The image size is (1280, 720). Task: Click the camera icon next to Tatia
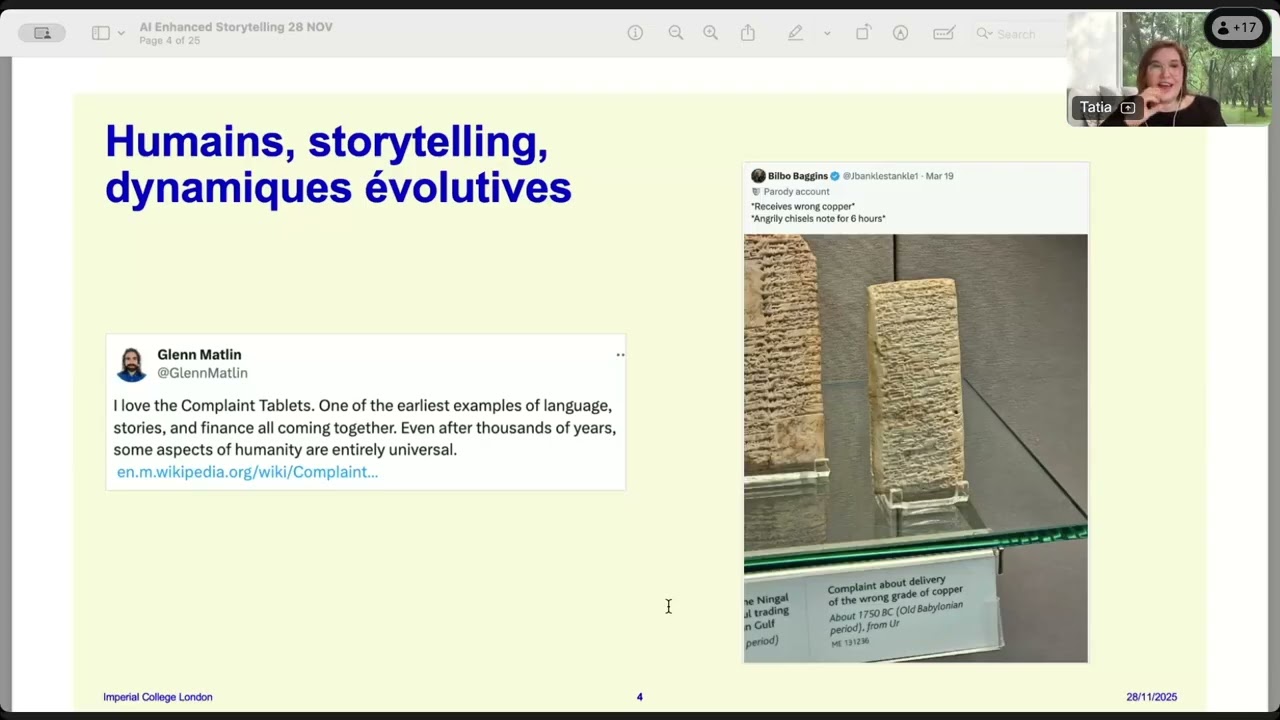(1128, 108)
